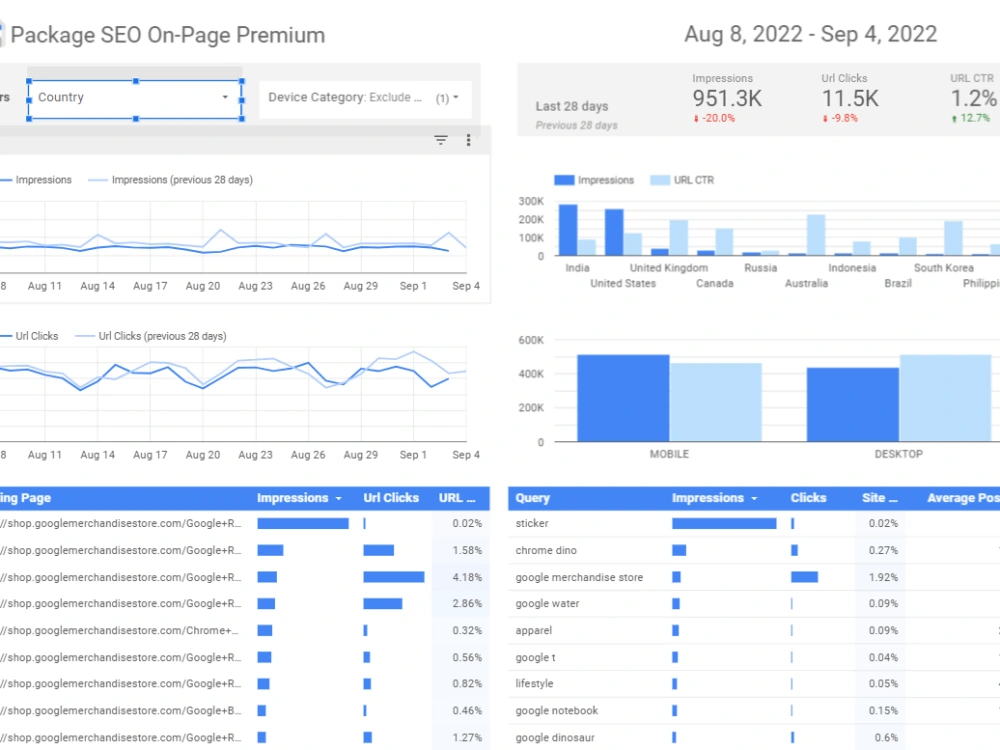Click the URL CTR legend swatch
This screenshot has width=1000, height=750.
pyautogui.click(x=660, y=180)
